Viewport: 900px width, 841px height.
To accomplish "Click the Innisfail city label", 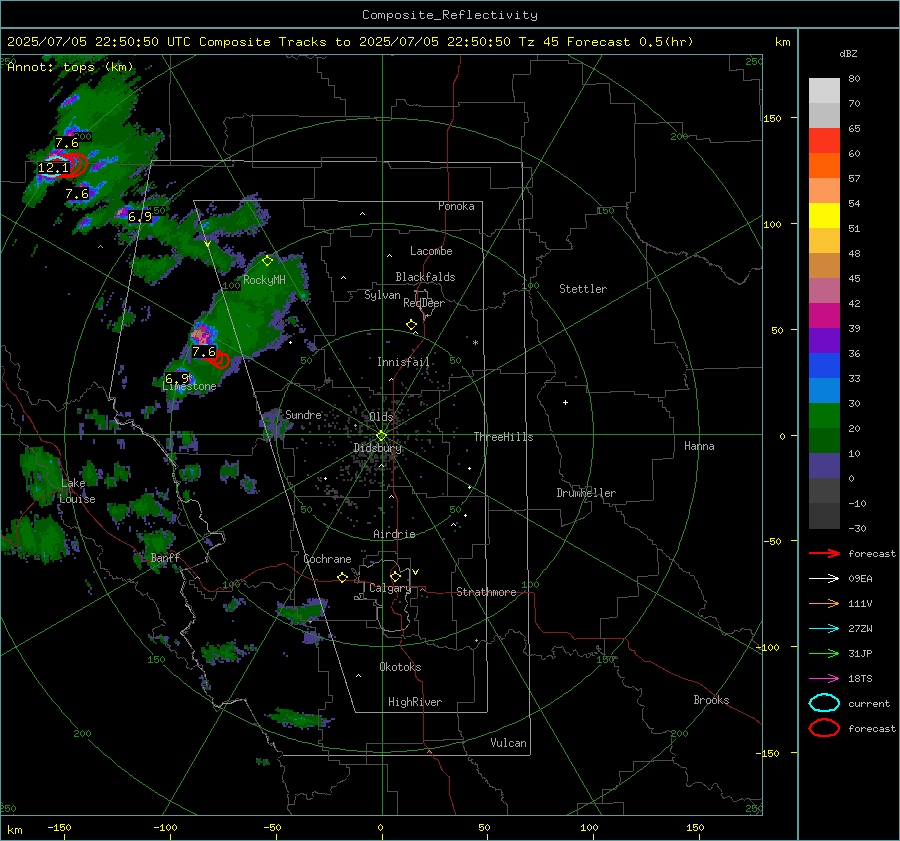I will pyautogui.click(x=404, y=362).
